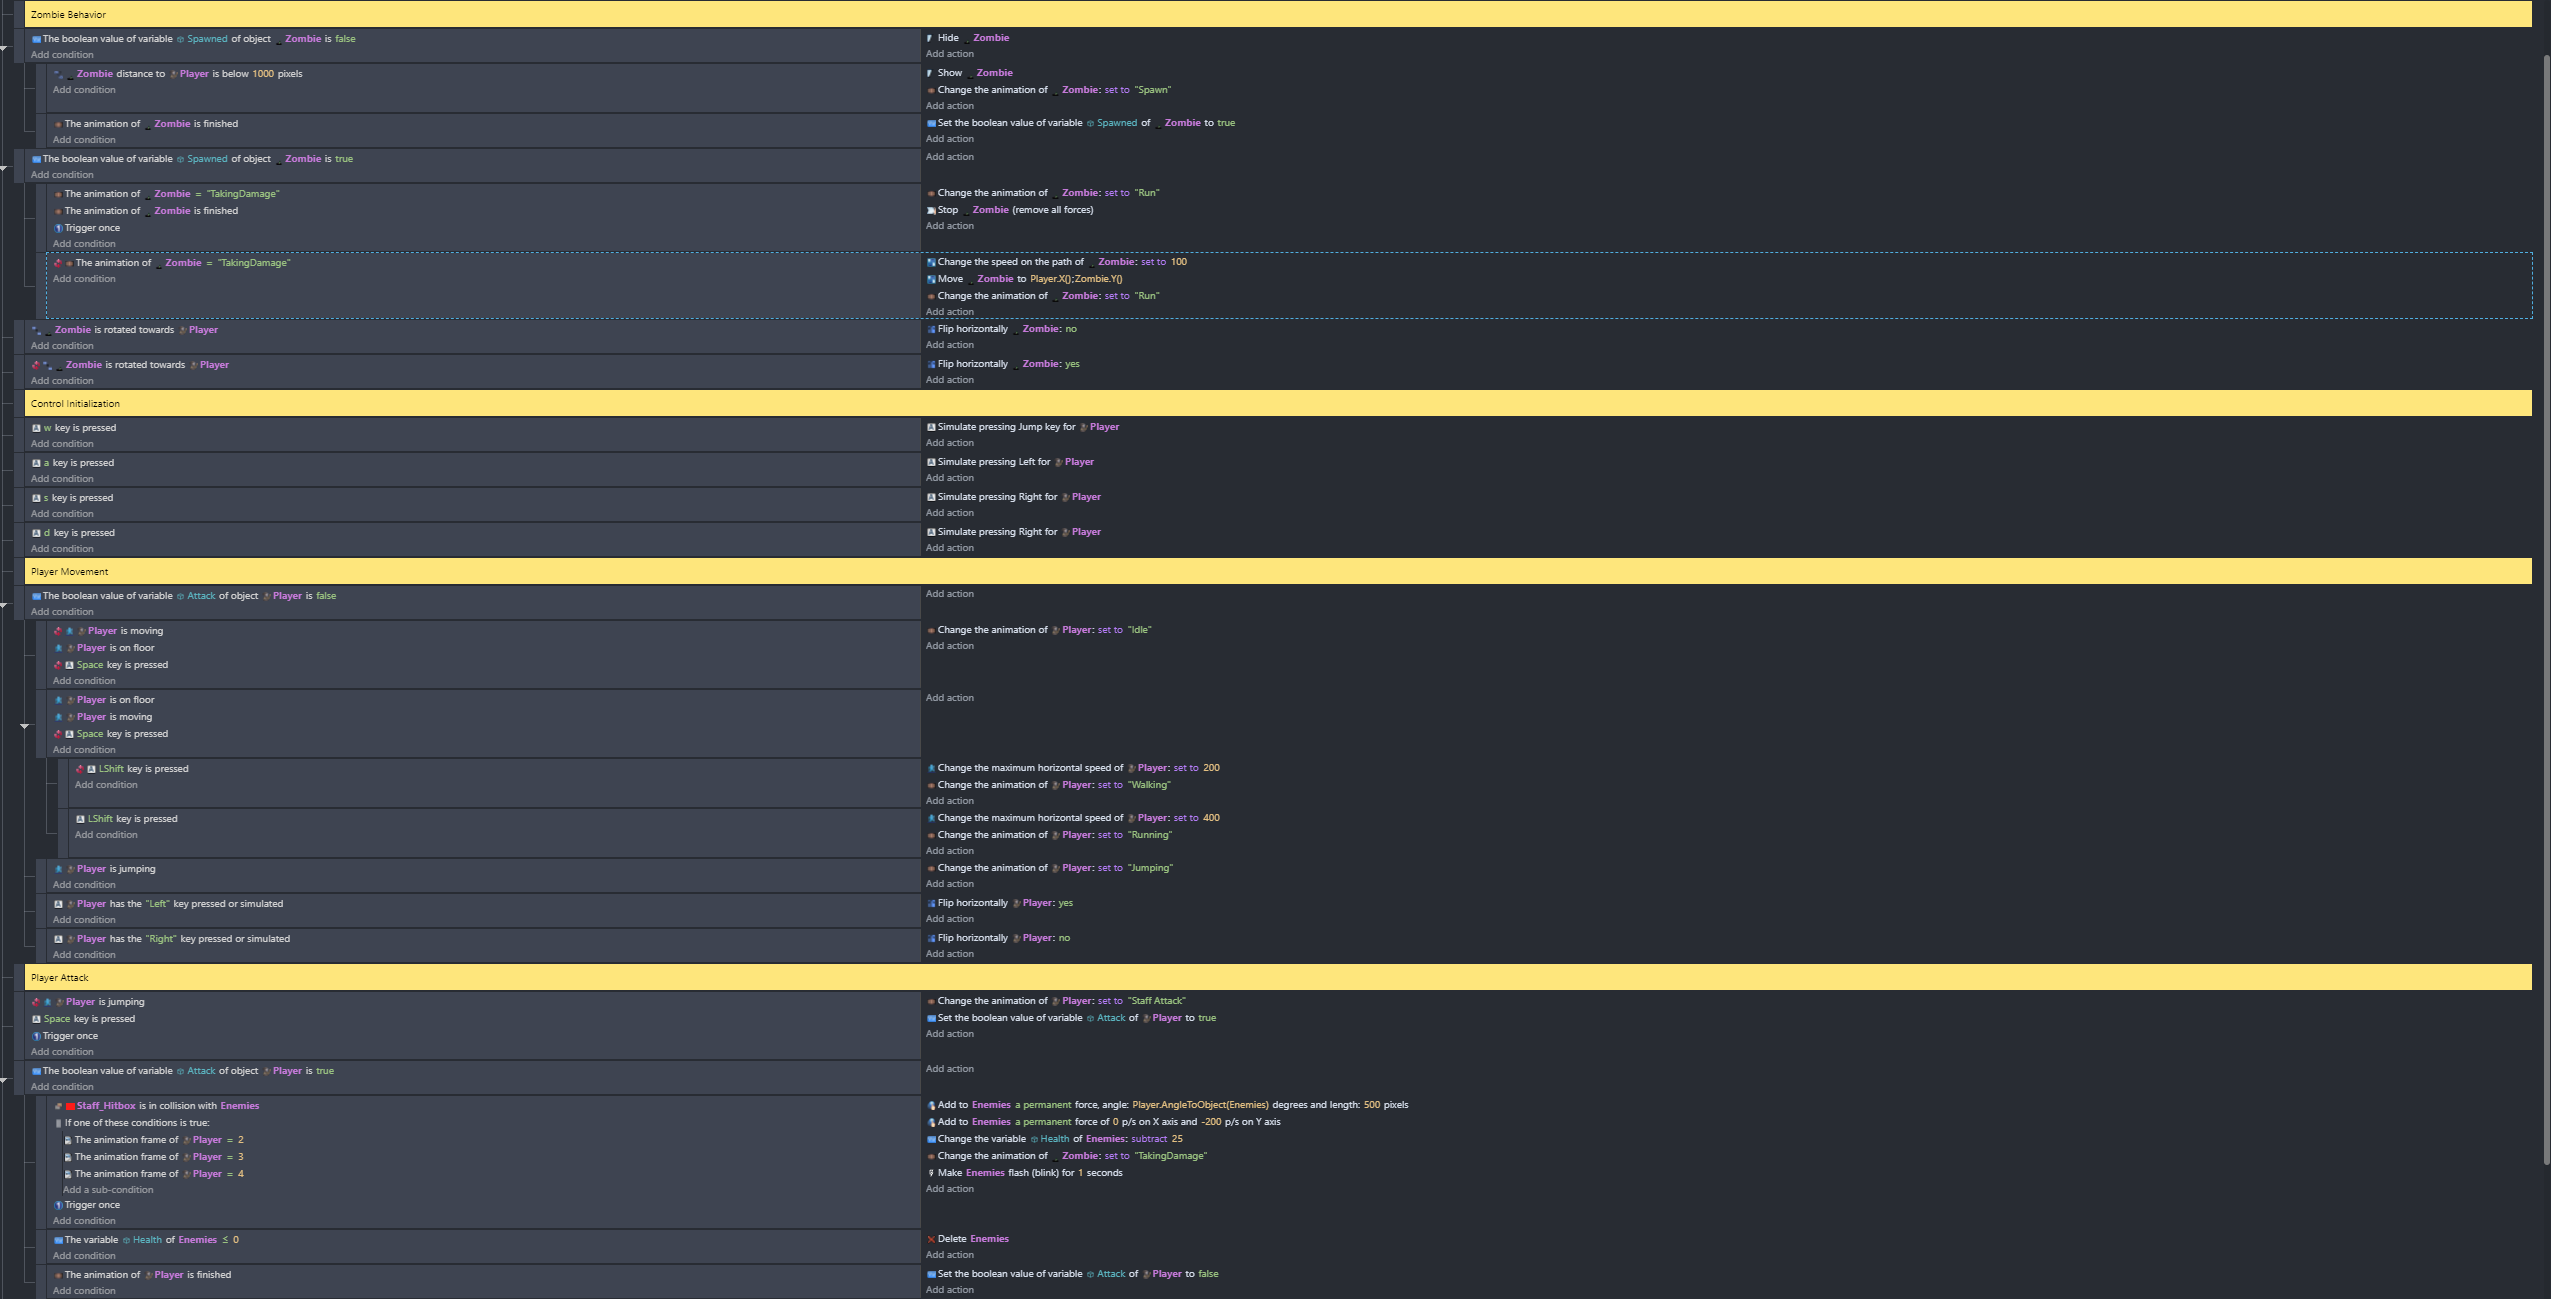Screen dimensions: 2551x1299
Task: Collapse the 'Spawned of Zombie is false' event
Action: tap(5, 47)
